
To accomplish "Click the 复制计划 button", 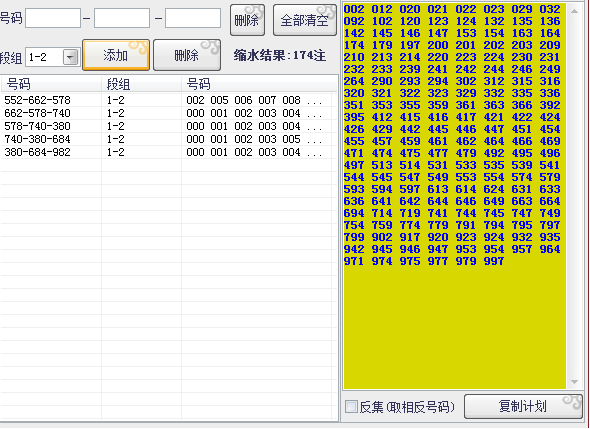I will [523, 406].
